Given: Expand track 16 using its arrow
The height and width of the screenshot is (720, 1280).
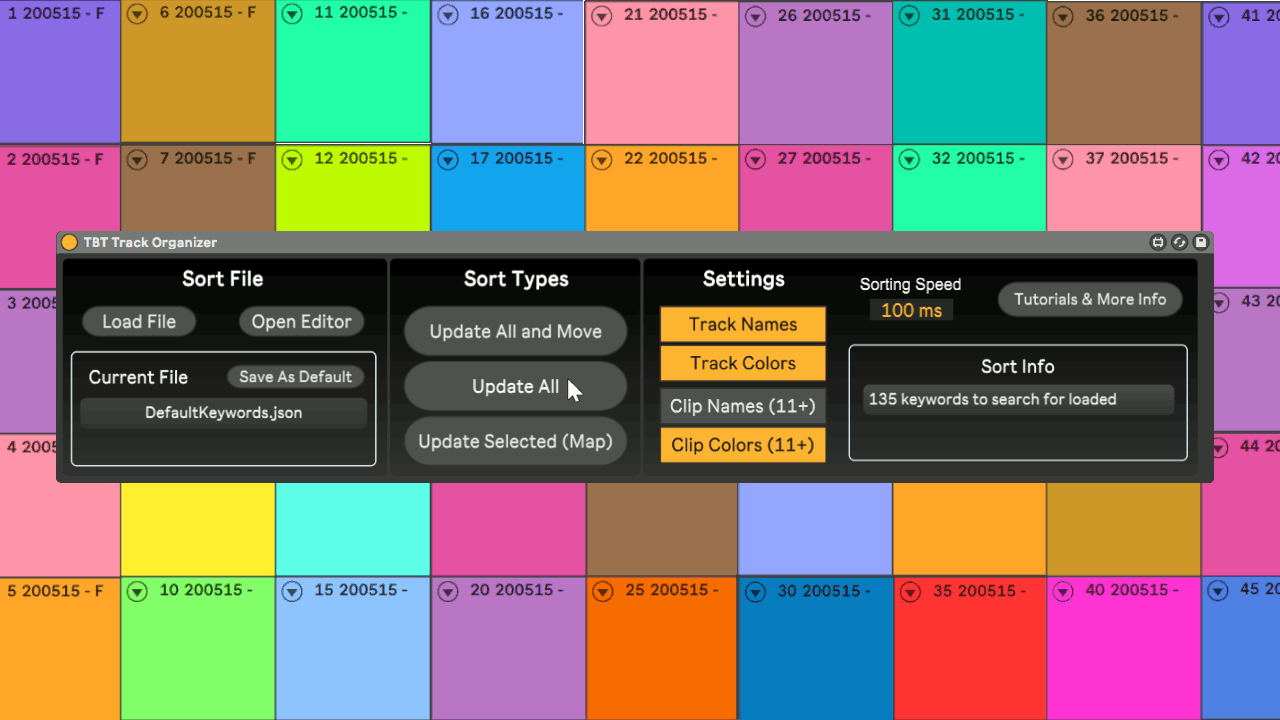Looking at the screenshot, I should (x=448, y=15).
